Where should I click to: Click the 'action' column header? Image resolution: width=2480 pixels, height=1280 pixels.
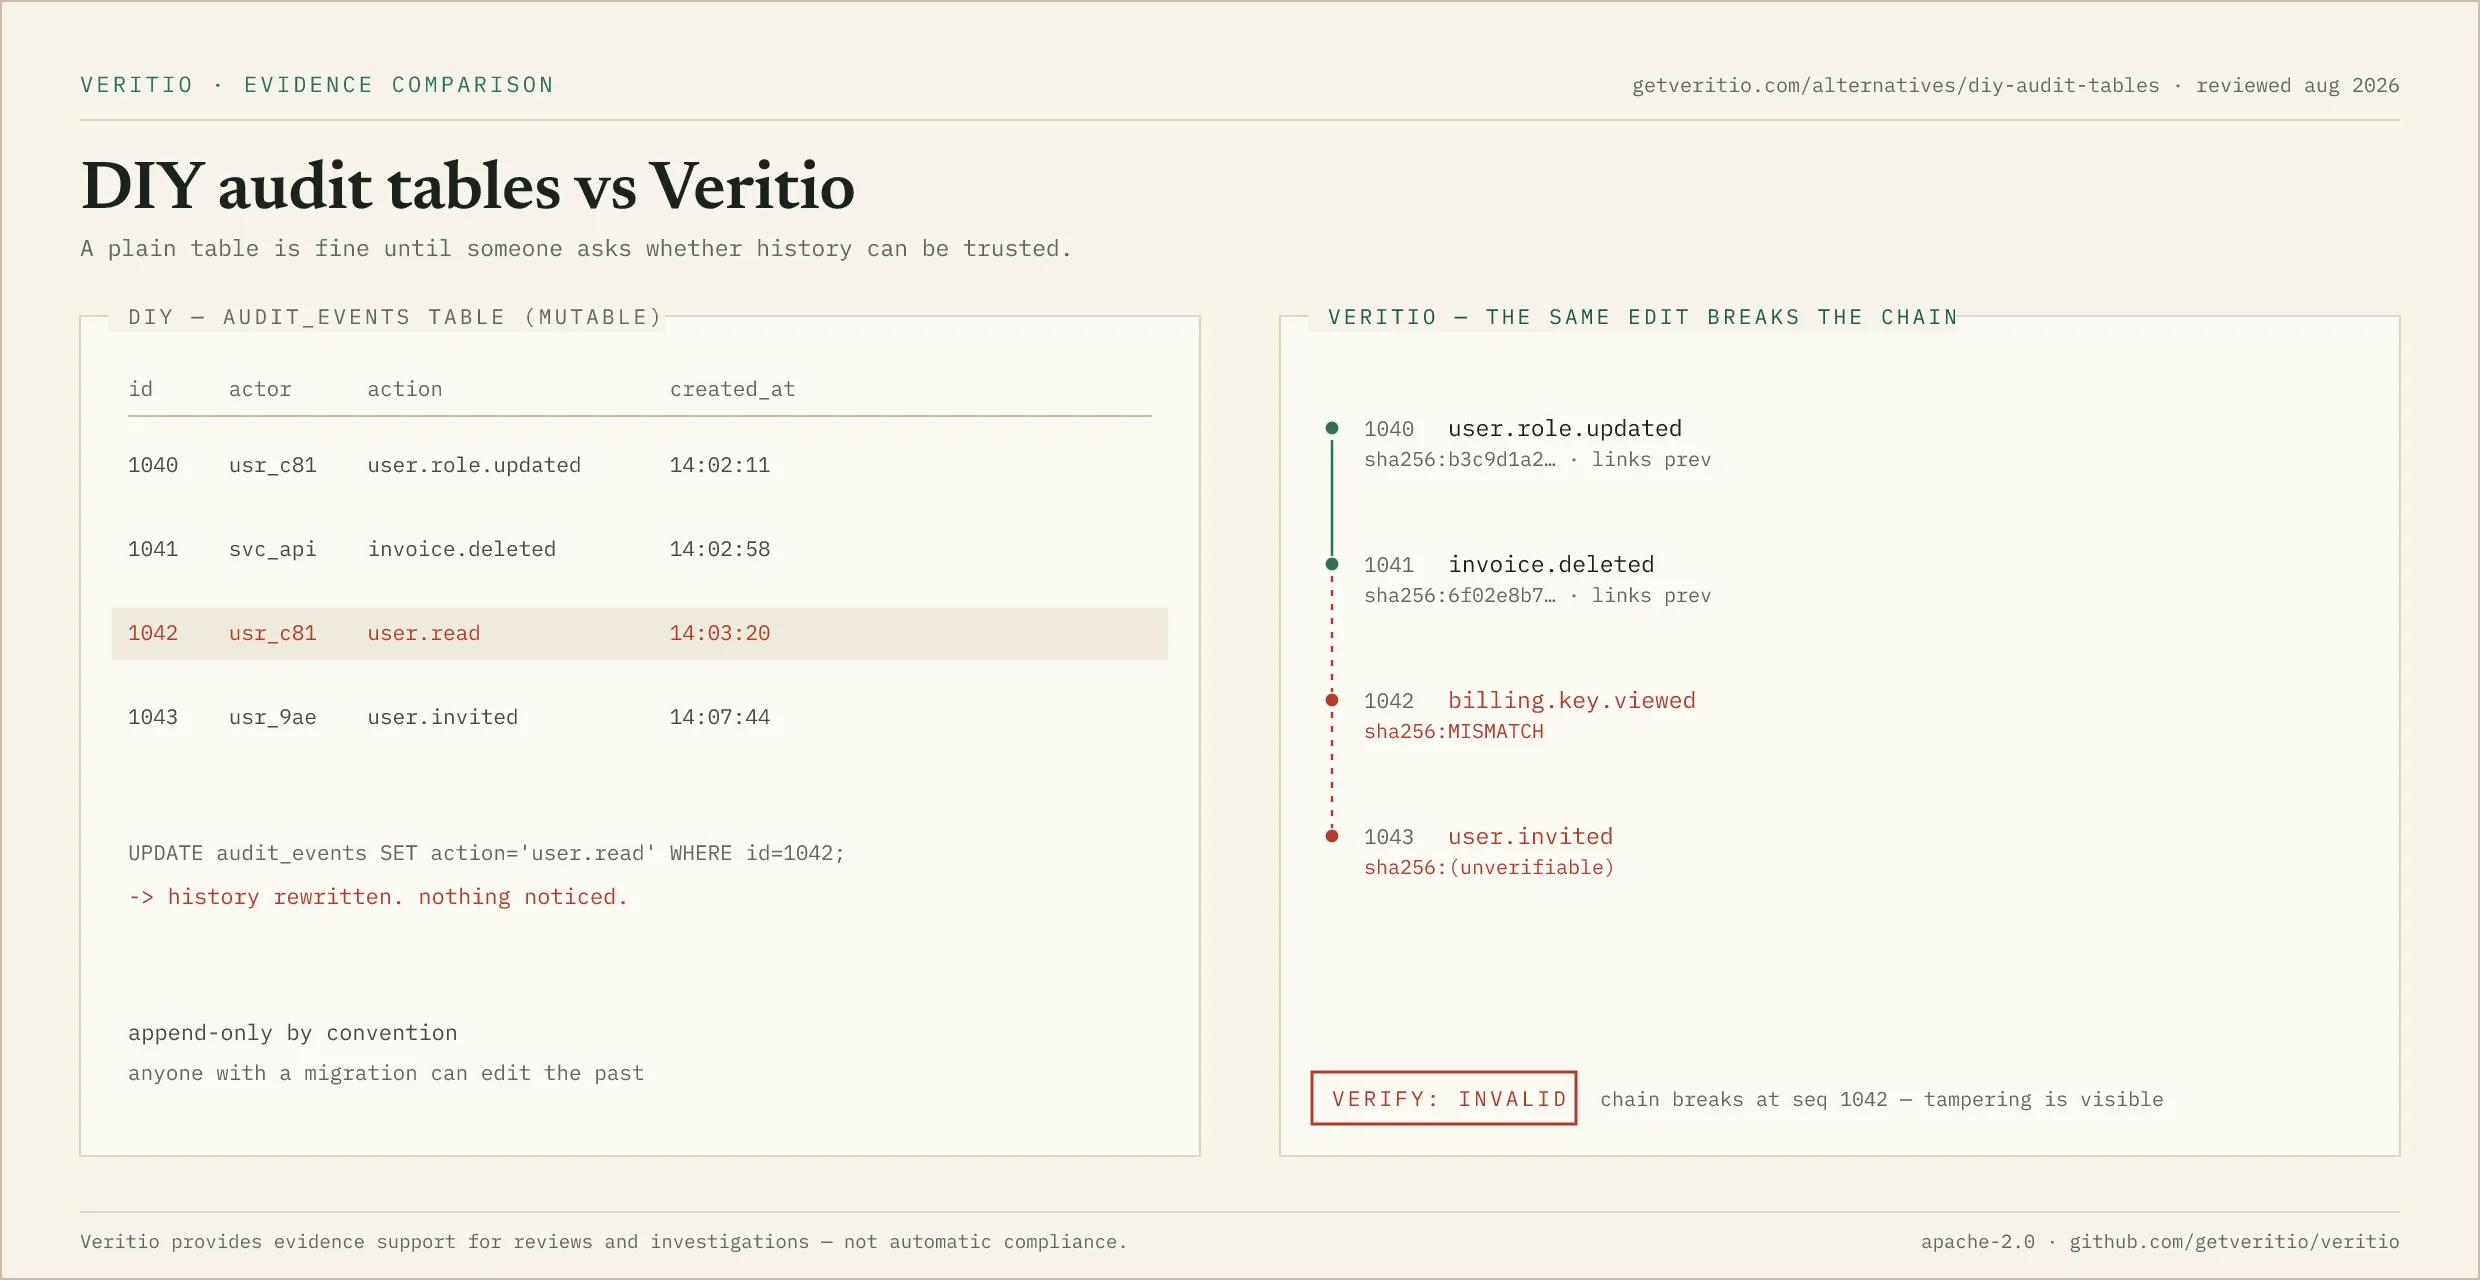click(405, 389)
